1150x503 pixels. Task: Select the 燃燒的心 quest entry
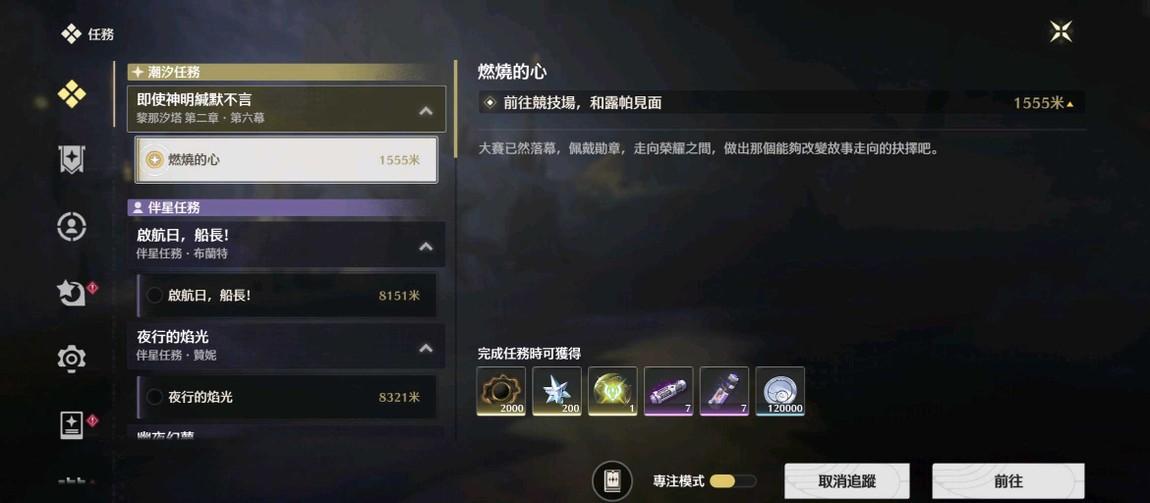click(287, 159)
